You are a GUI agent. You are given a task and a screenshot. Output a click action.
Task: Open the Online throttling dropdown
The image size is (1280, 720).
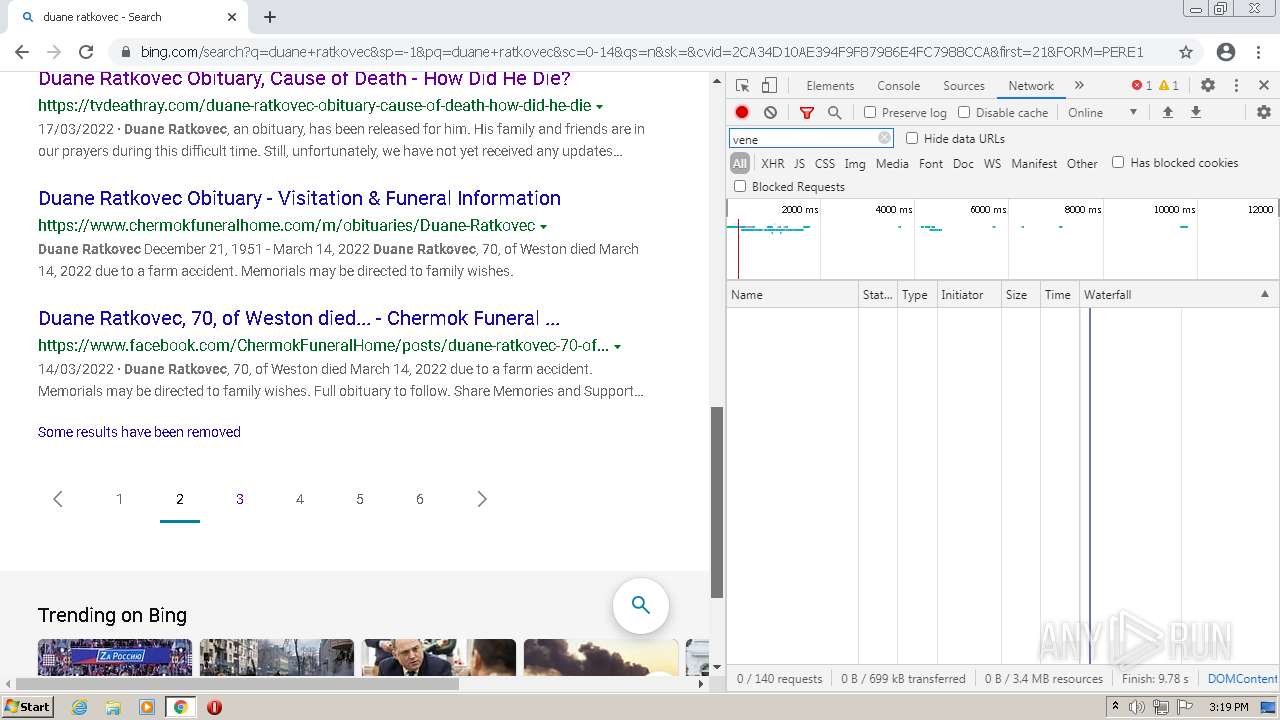1102,113
